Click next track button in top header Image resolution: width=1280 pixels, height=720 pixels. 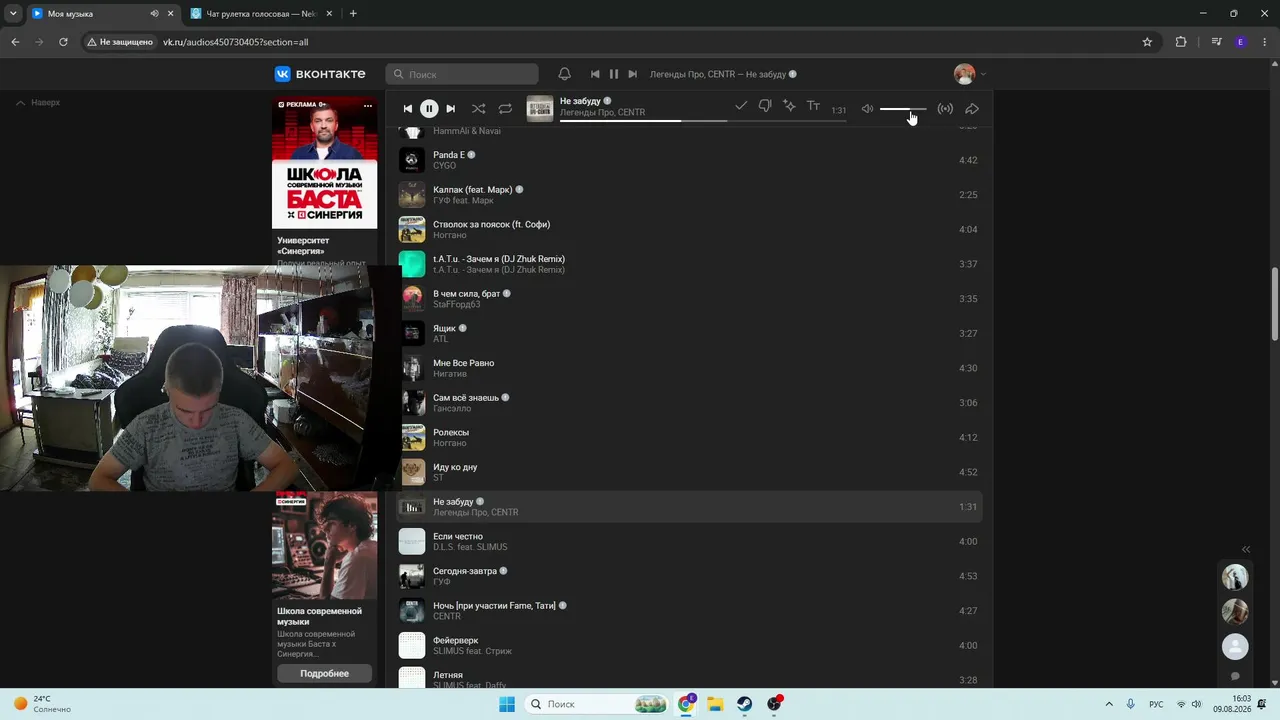pyautogui.click(x=632, y=74)
